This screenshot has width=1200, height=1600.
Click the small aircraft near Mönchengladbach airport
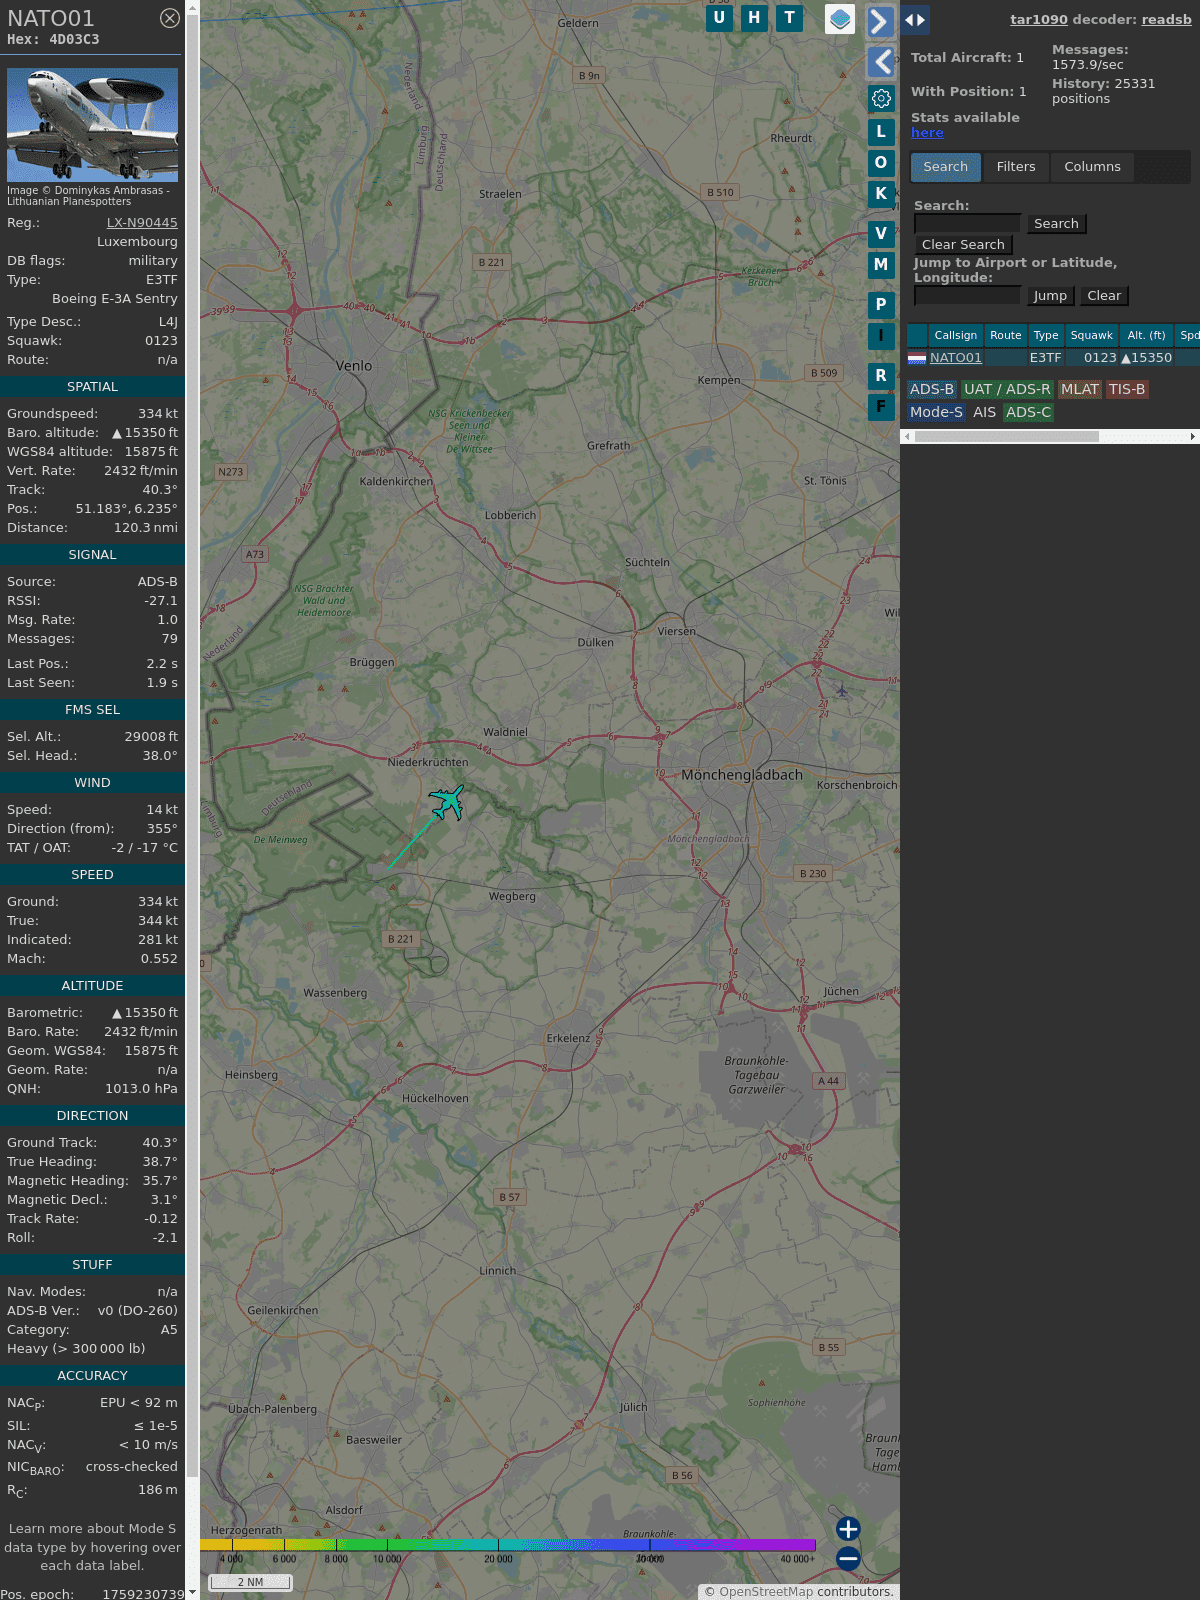pyautogui.click(x=842, y=690)
